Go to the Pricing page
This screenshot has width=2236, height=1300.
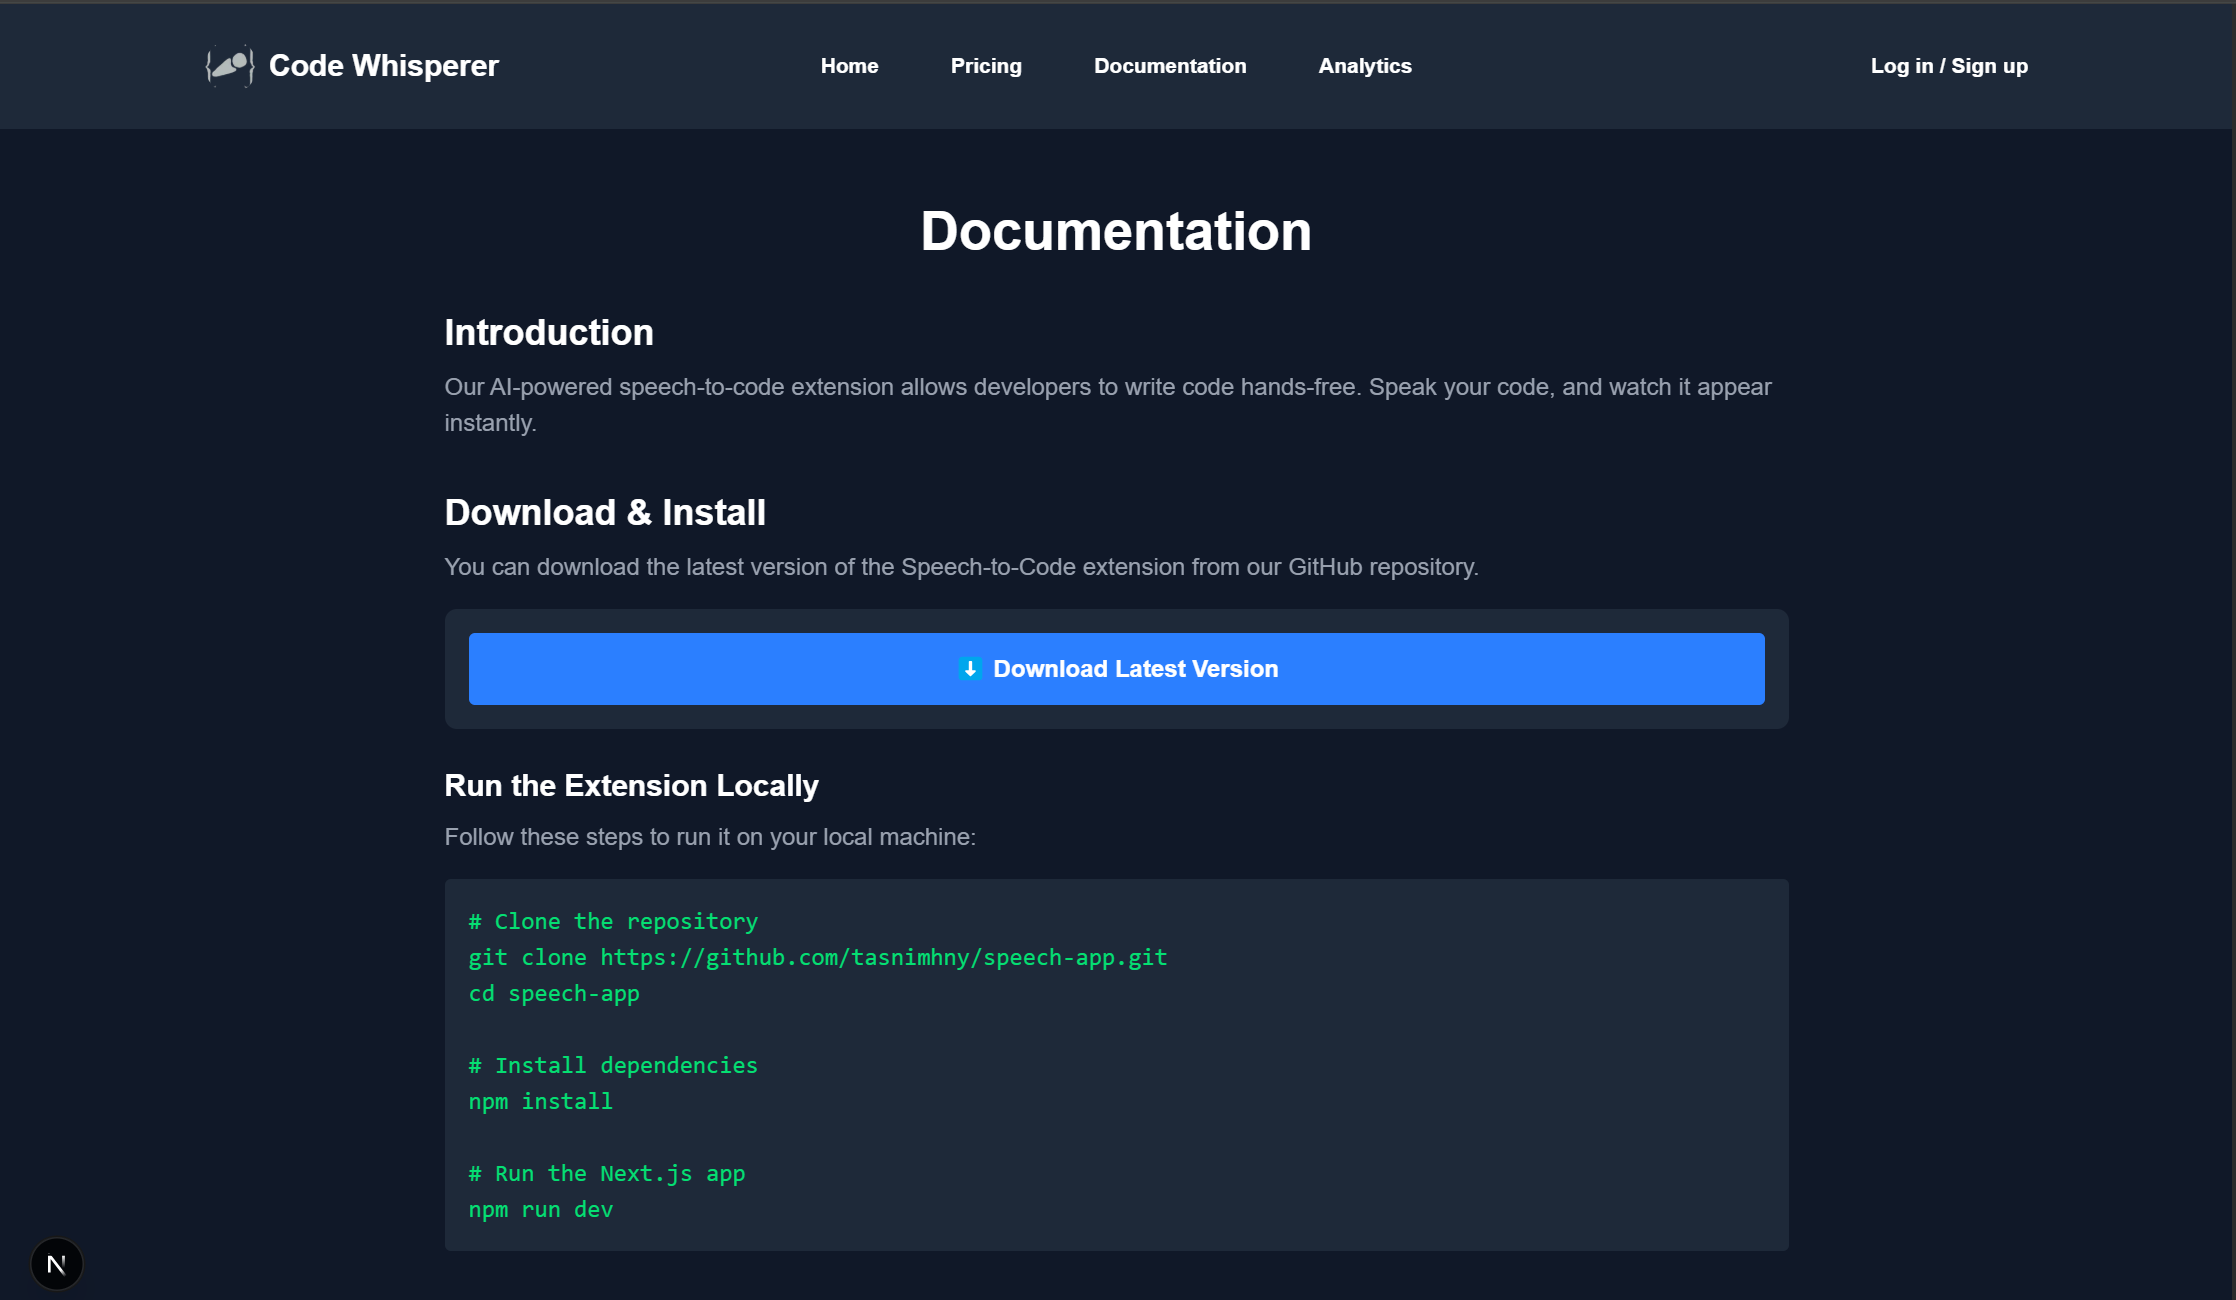pos(986,66)
